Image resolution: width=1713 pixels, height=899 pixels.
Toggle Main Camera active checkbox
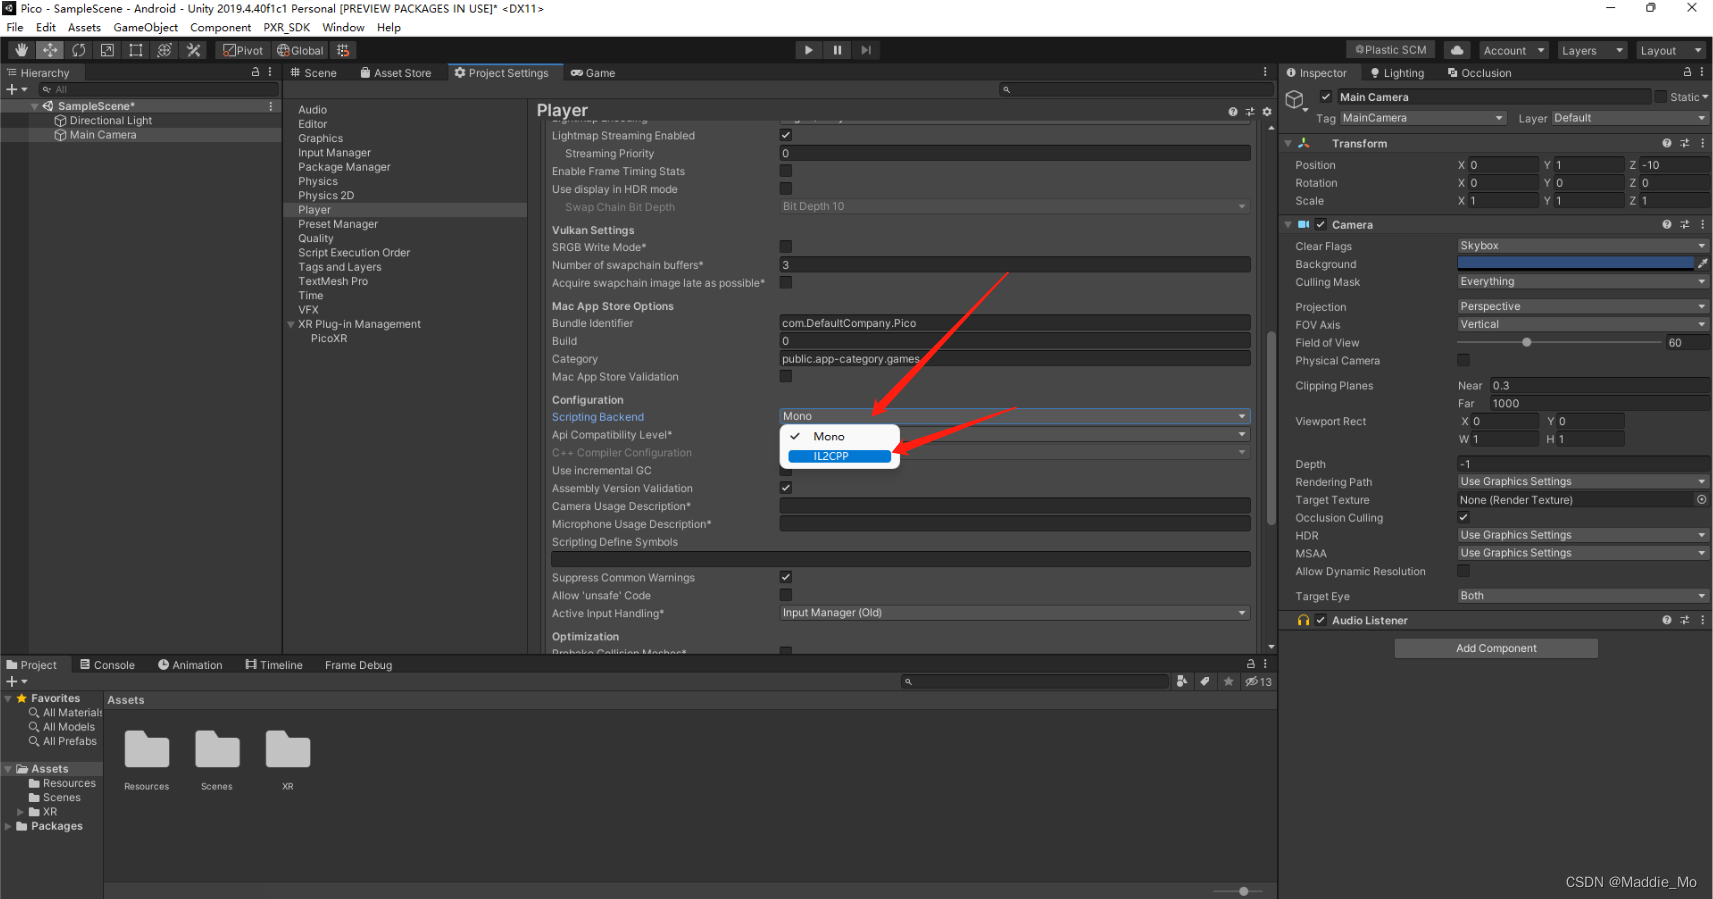click(x=1326, y=97)
